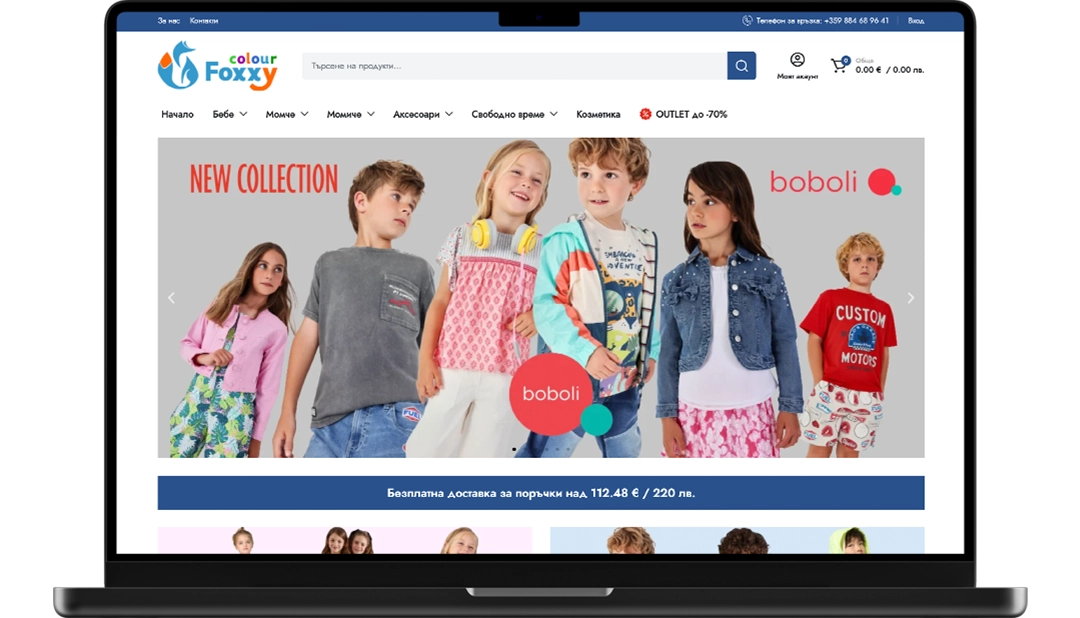
Task: Open the Момче category label
Action: (x=280, y=114)
